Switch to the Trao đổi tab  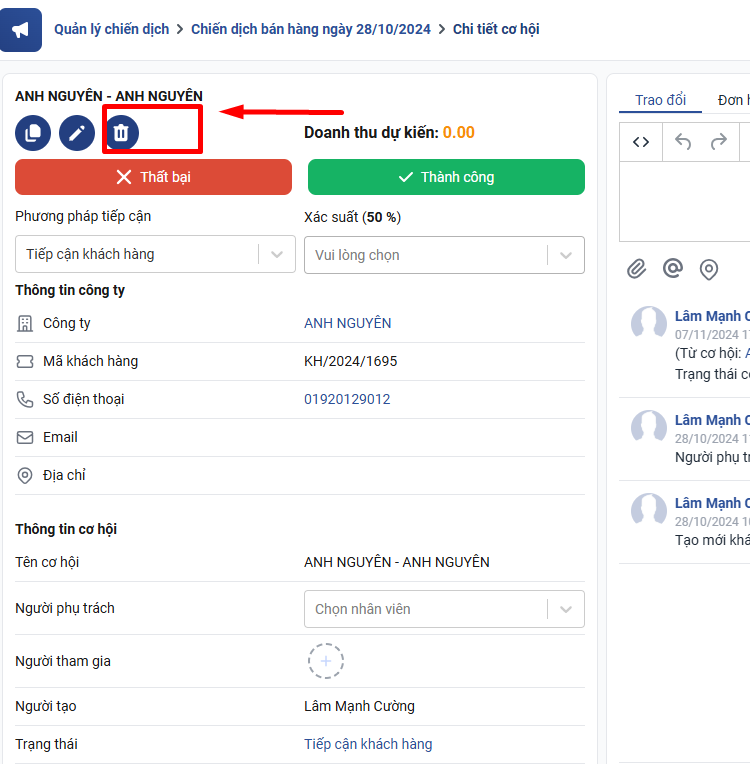[660, 100]
